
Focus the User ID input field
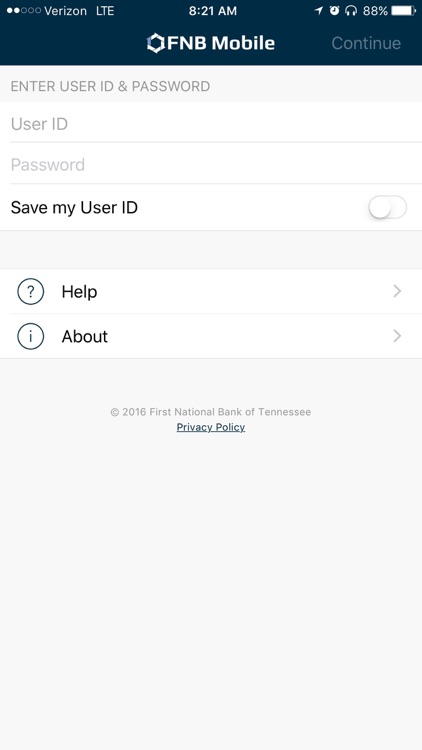pos(211,124)
